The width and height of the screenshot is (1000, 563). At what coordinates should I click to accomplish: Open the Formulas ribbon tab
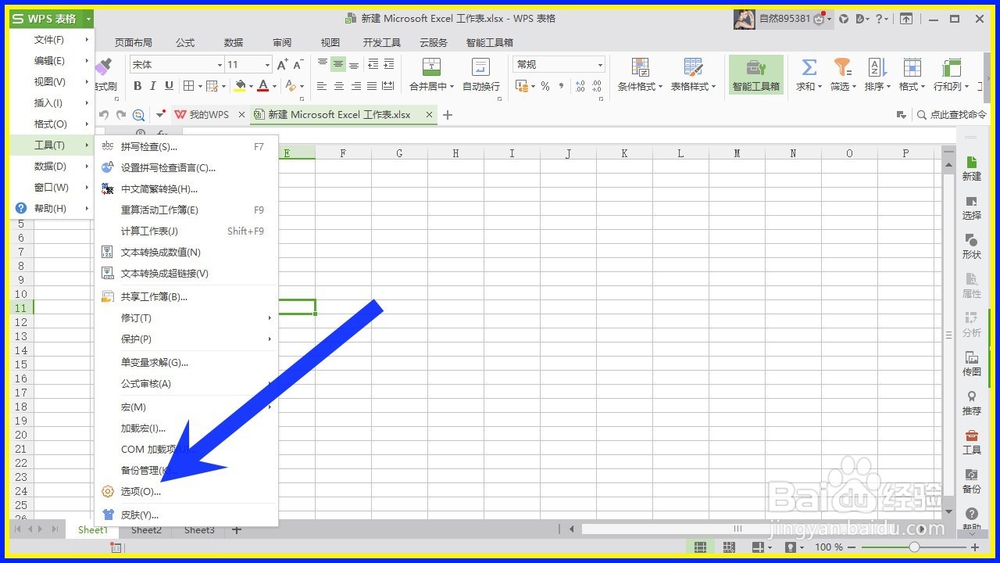coord(185,42)
